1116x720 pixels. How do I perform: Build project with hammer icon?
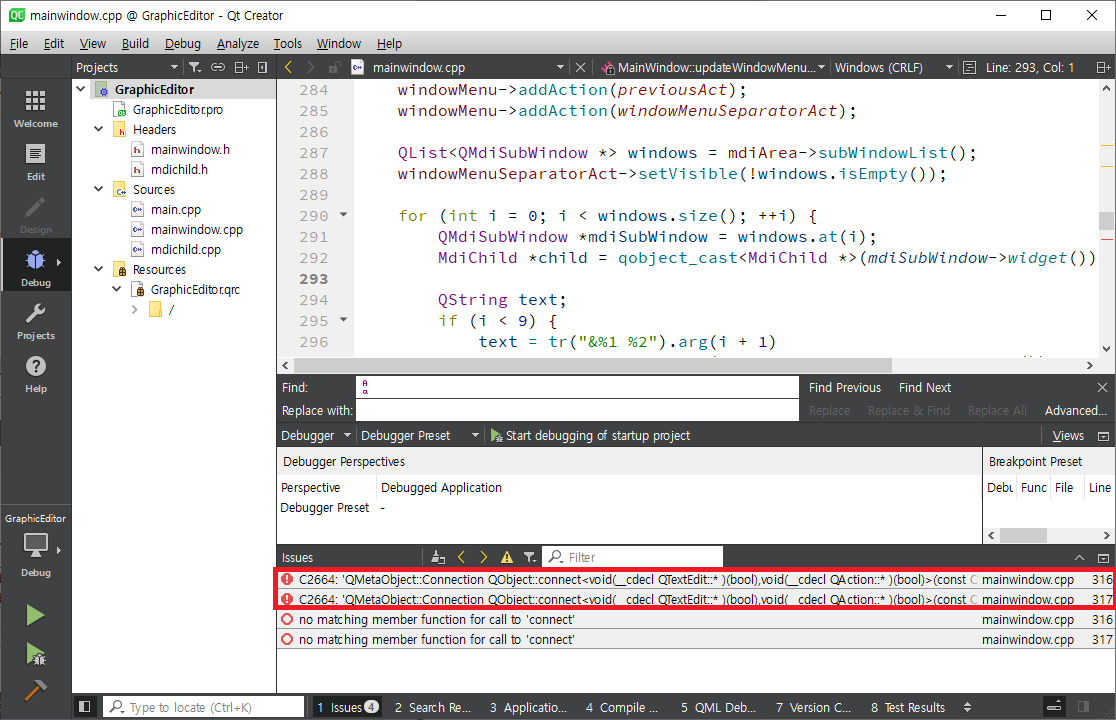pyautogui.click(x=35, y=689)
